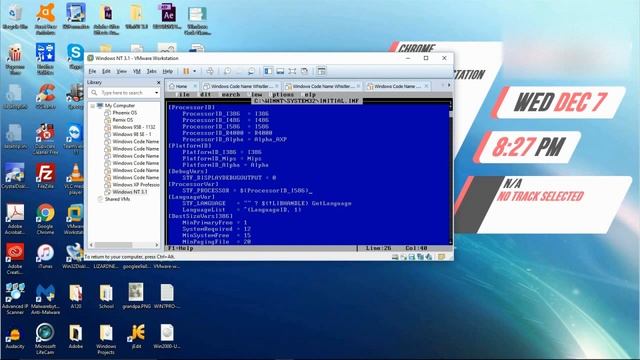Open the Recycle Bin desktop icon
640x360 pixels.
pyautogui.click(x=15, y=17)
